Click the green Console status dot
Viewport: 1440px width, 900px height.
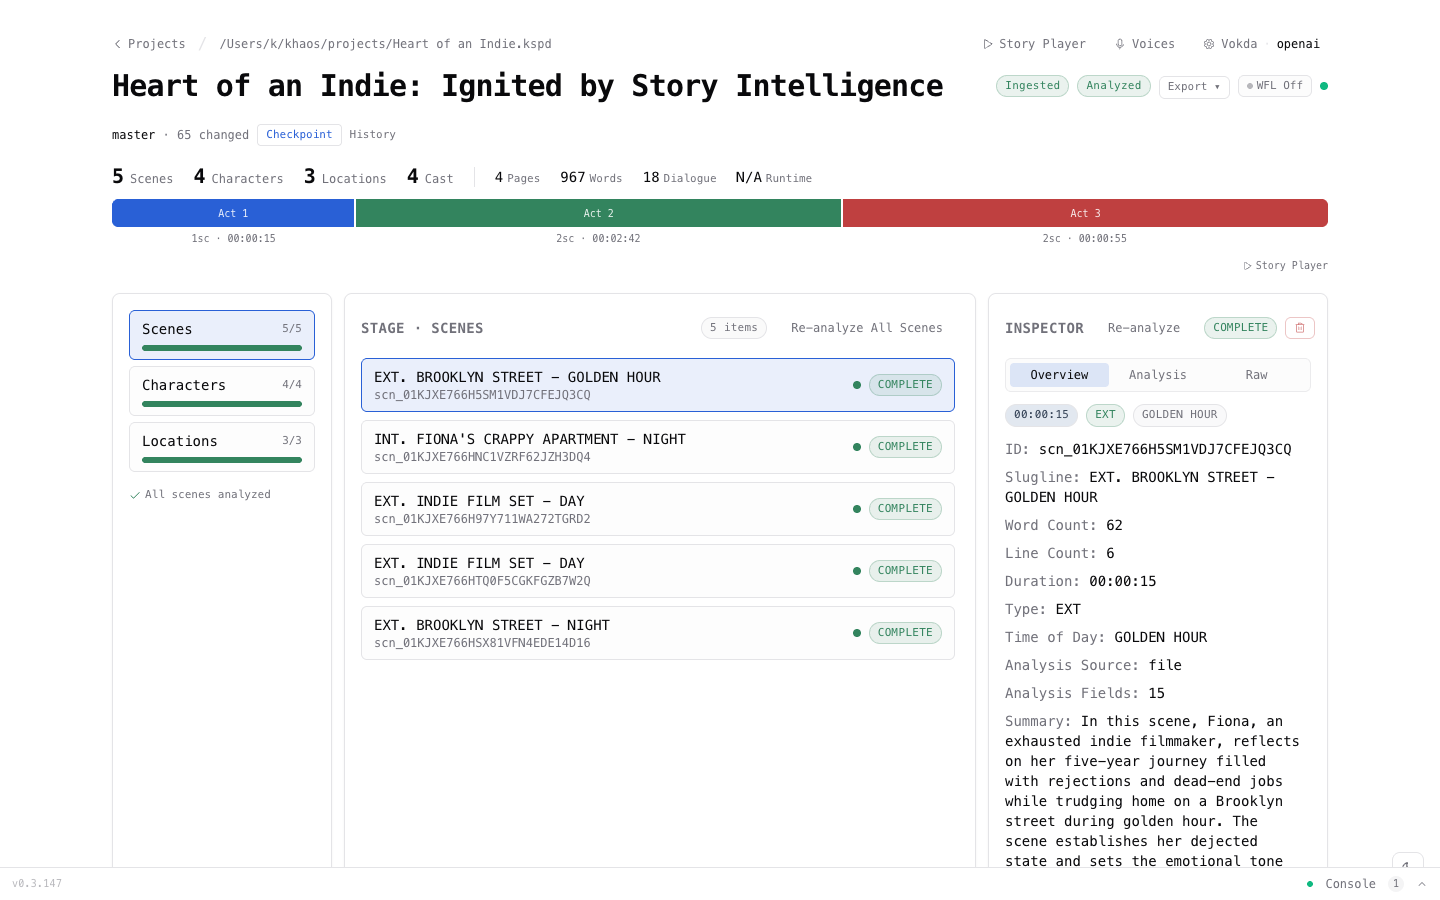pyautogui.click(x=1310, y=884)
